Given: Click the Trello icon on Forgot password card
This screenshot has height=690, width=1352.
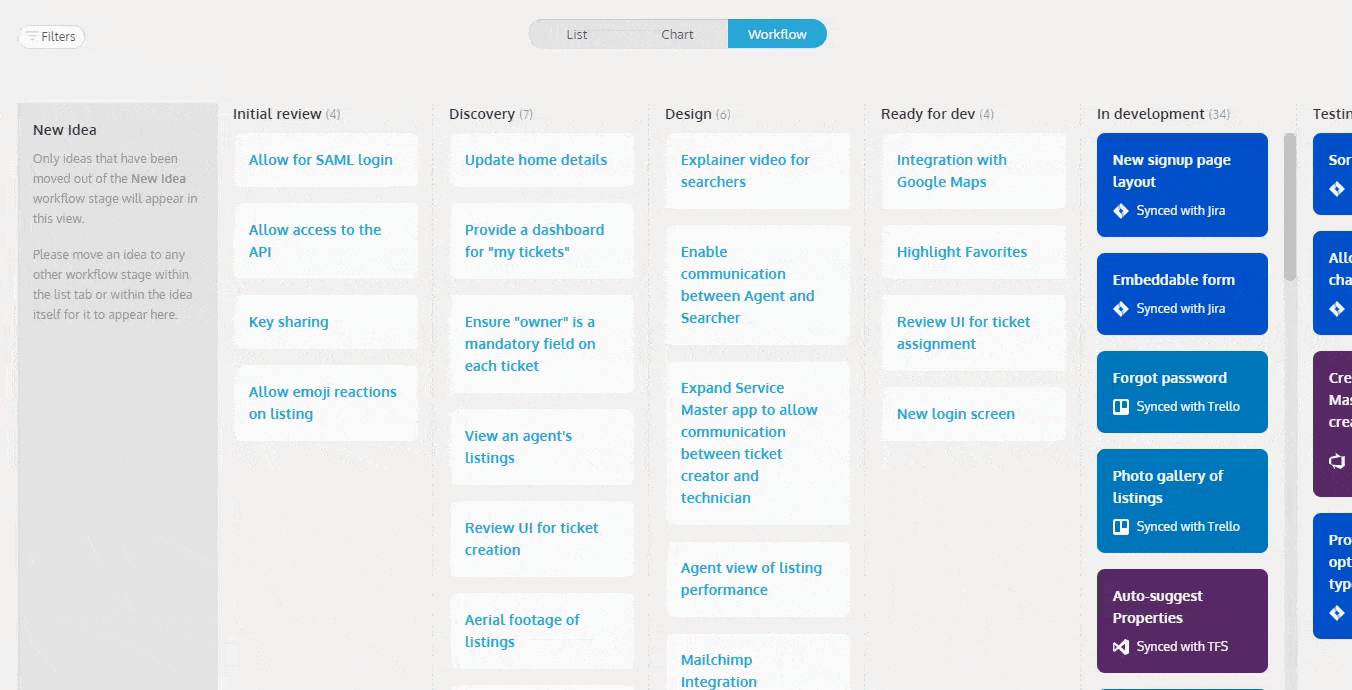Looking at the screenshot, I should 1121,407.
